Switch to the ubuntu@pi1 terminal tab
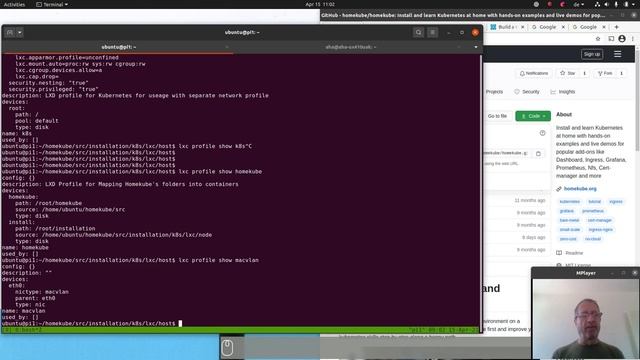Viewport: 640px width, 360px height. [x=118, y=47]
